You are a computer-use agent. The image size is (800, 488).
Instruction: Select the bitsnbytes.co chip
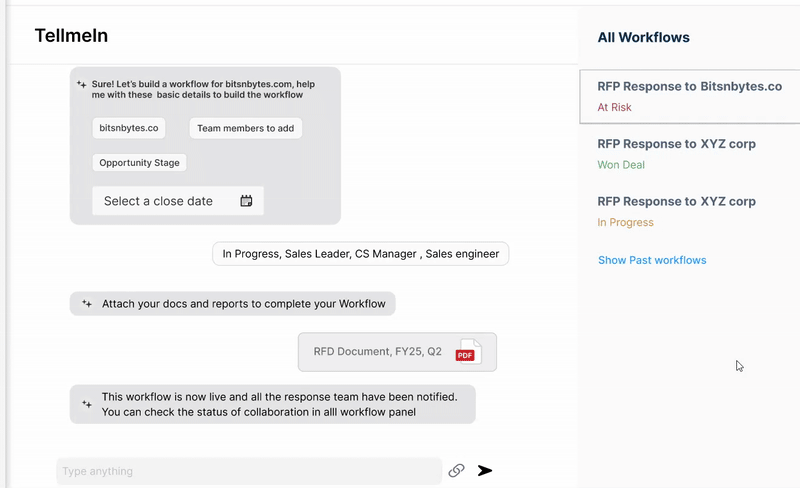(129, 128)
